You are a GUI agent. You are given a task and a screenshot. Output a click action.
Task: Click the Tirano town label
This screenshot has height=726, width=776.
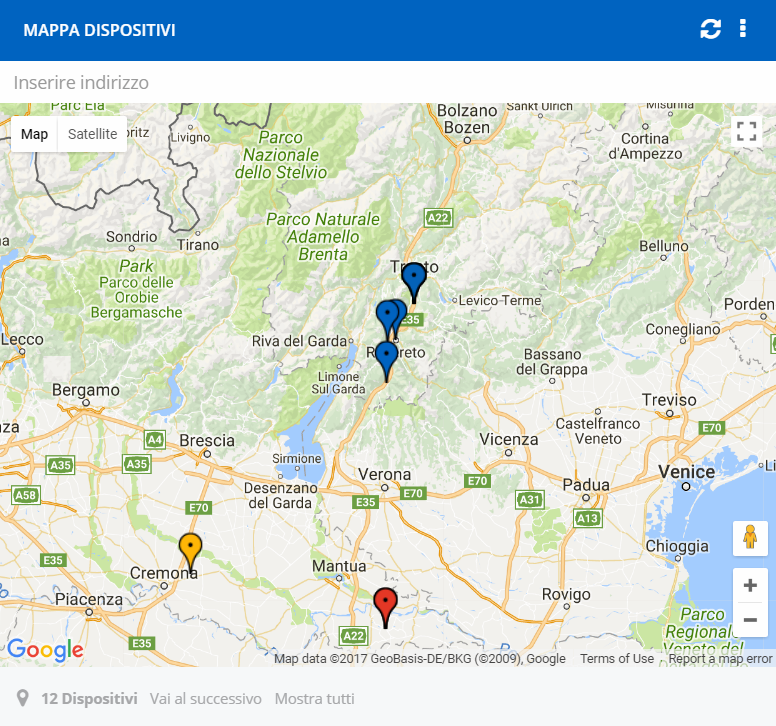click(198, 245)
